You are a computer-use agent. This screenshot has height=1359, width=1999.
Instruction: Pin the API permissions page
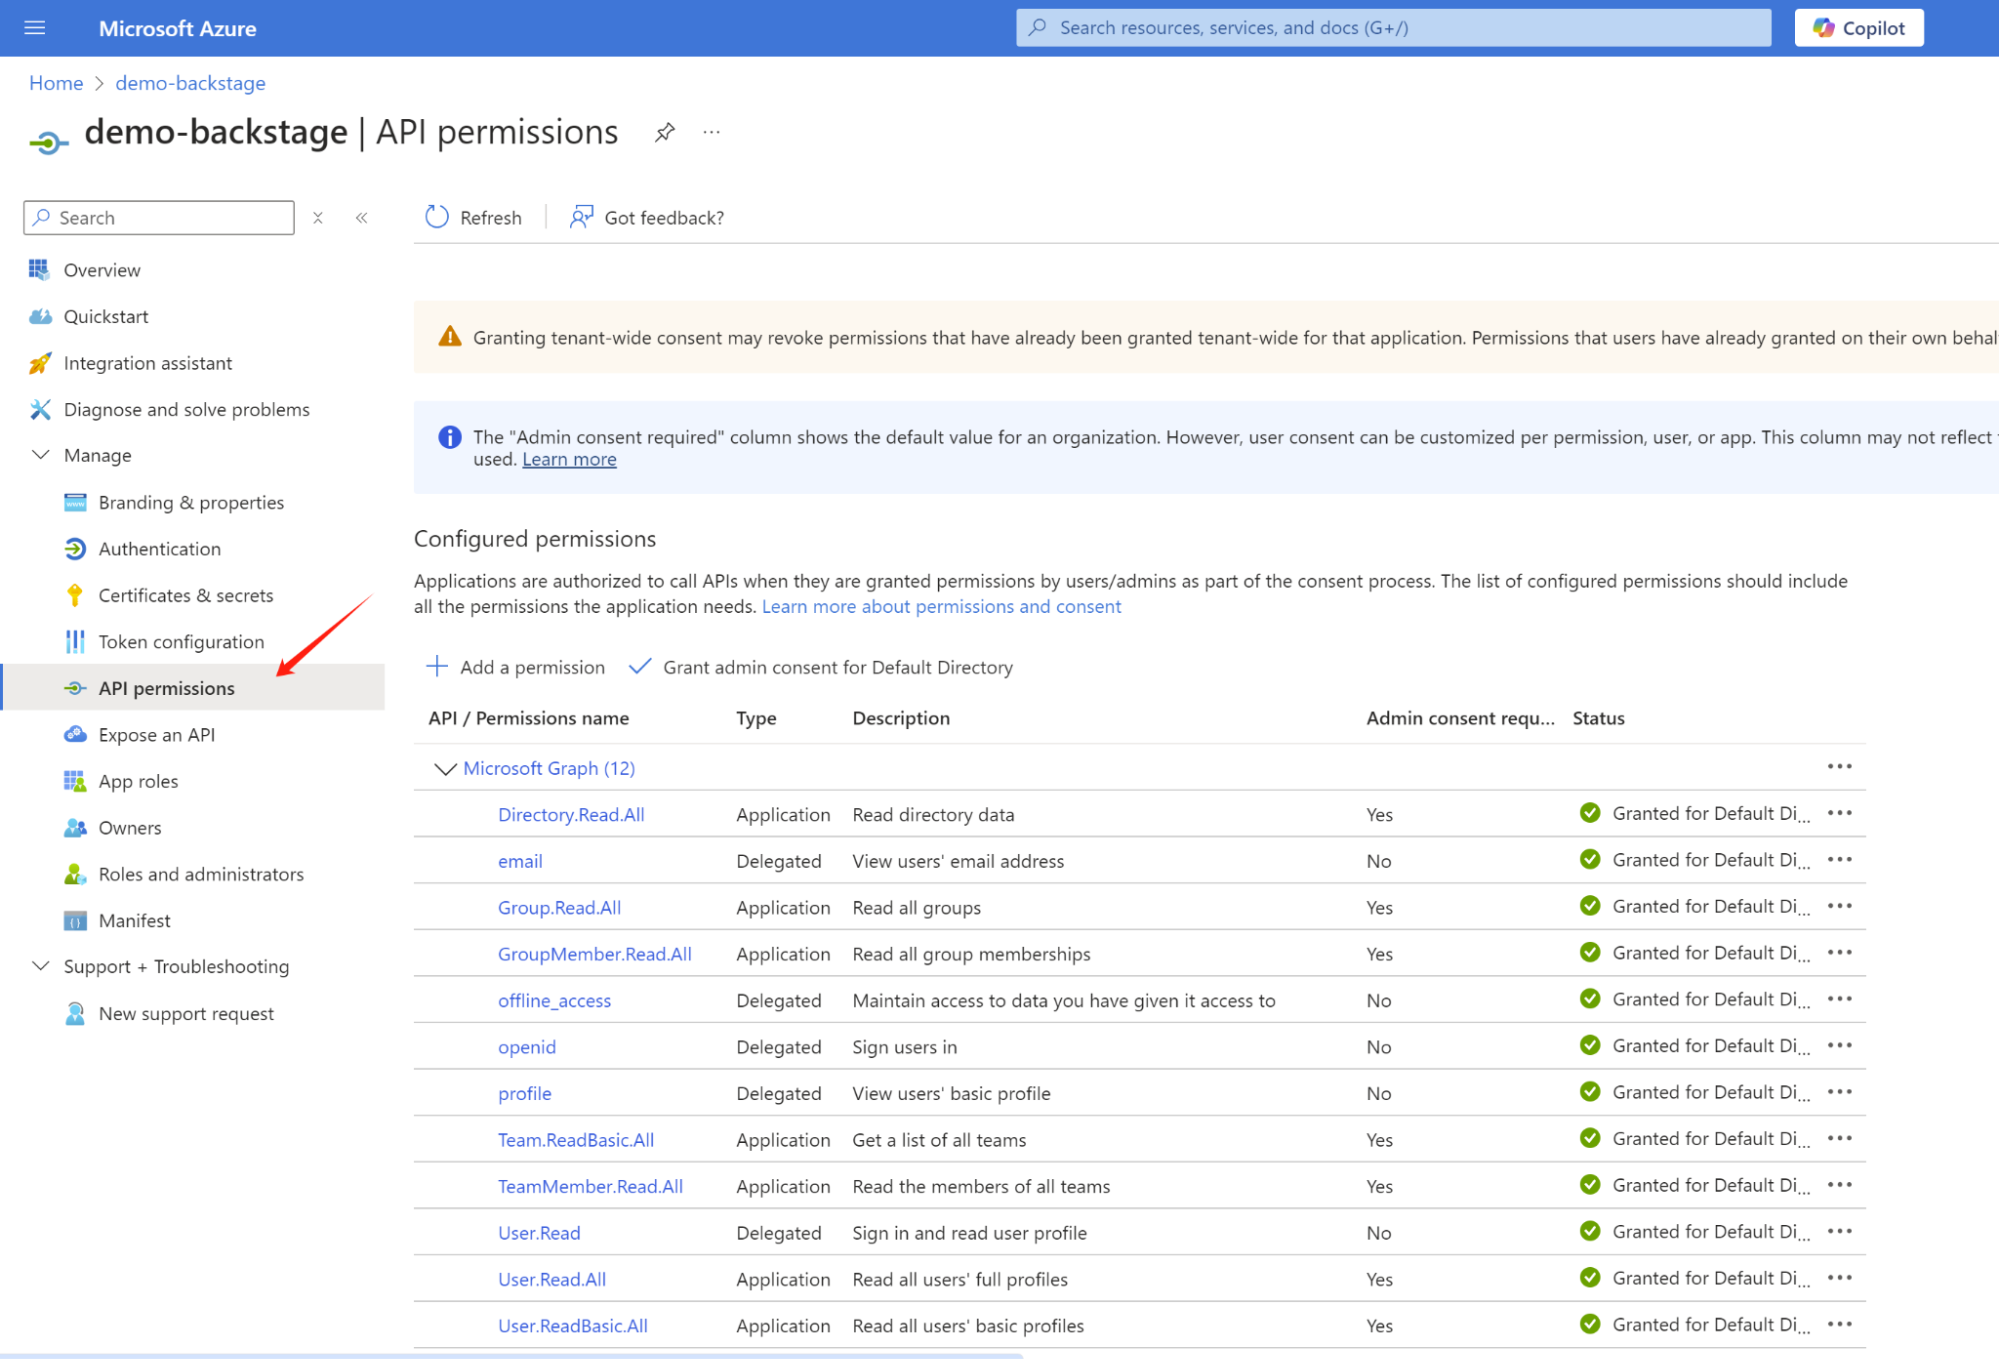[x=665, y=132]
